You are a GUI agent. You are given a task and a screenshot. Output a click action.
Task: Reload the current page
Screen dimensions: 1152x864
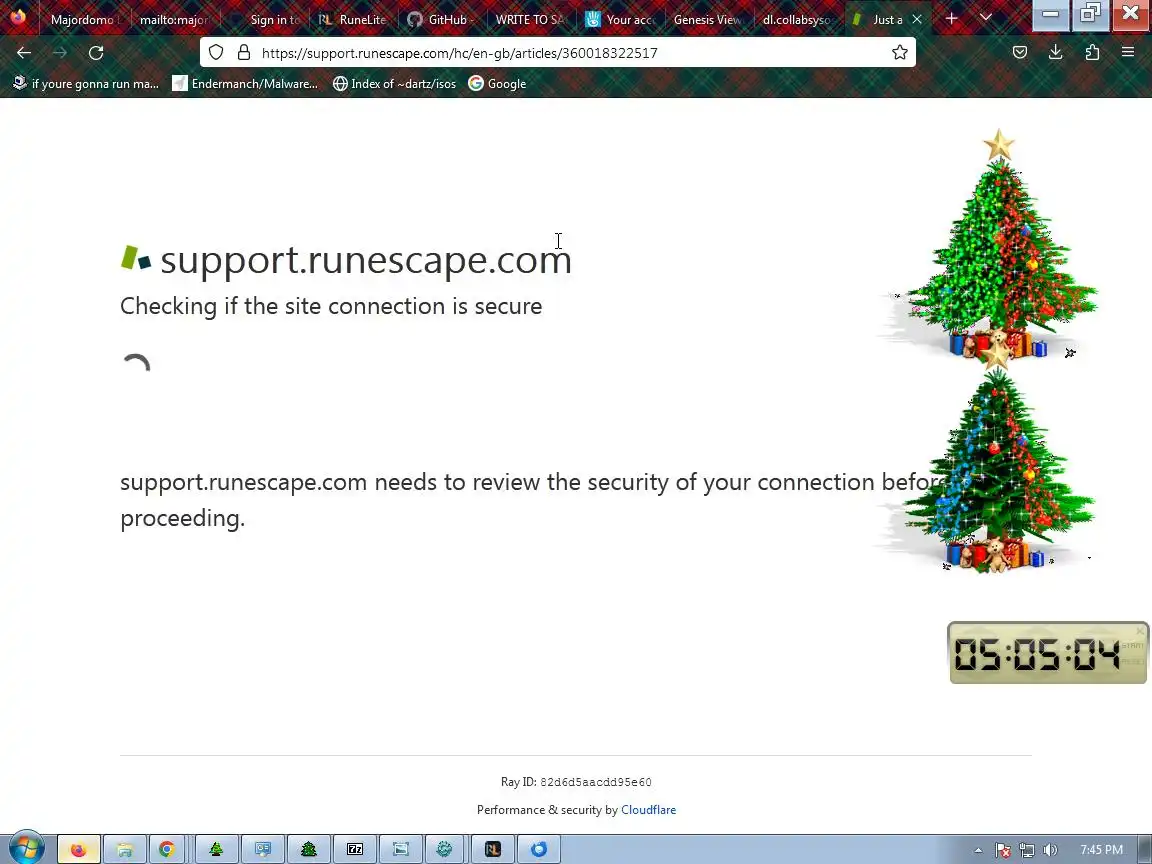coord(96,53)
